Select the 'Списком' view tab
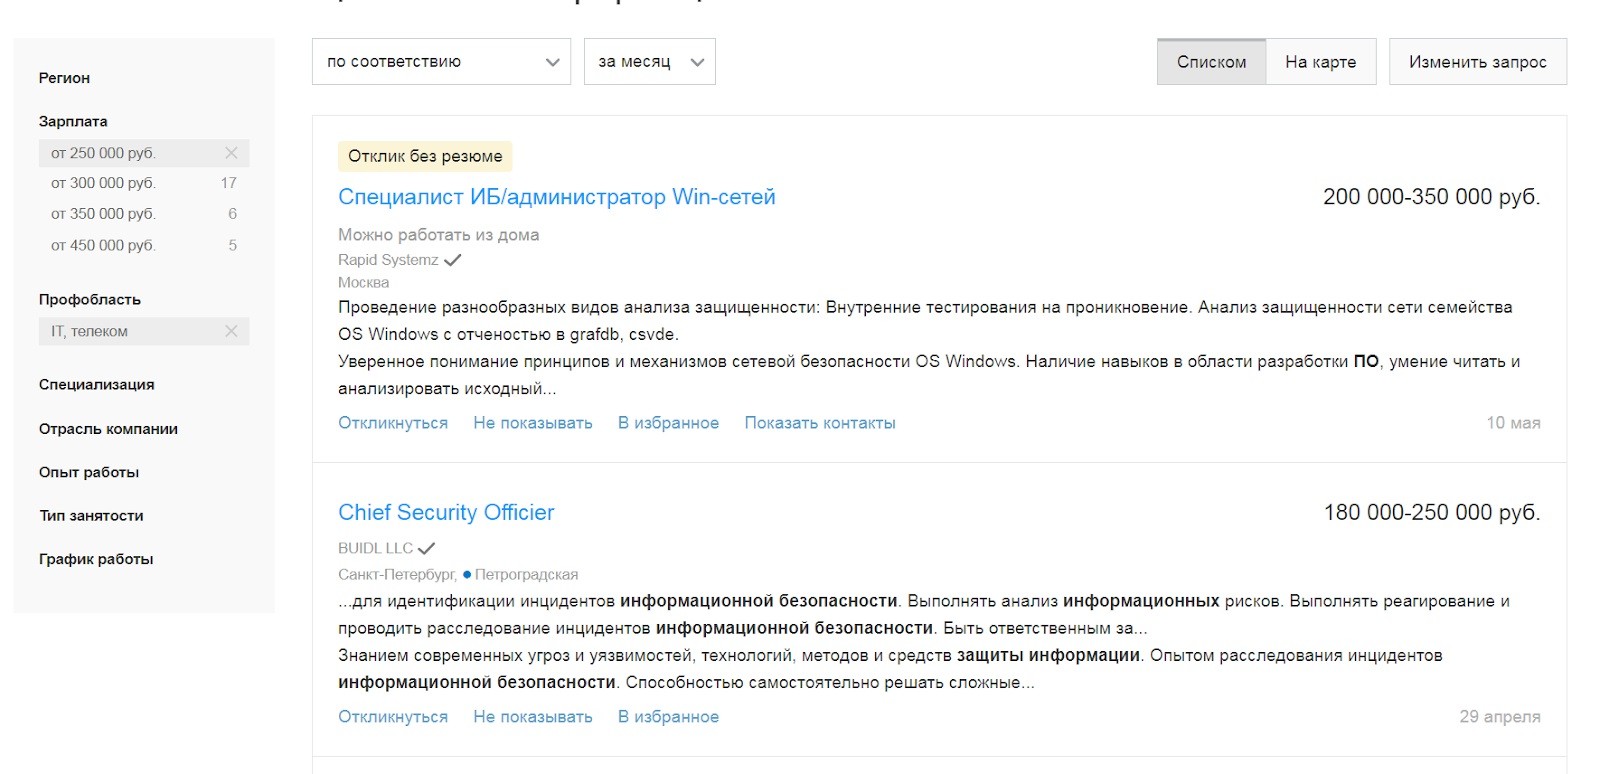This screenshot has height=774, width=1600. coord(1211,61)
